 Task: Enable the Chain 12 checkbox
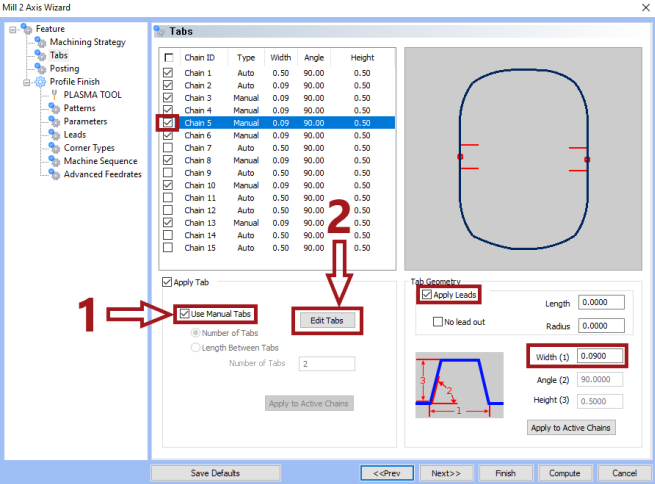click(168, 210)
